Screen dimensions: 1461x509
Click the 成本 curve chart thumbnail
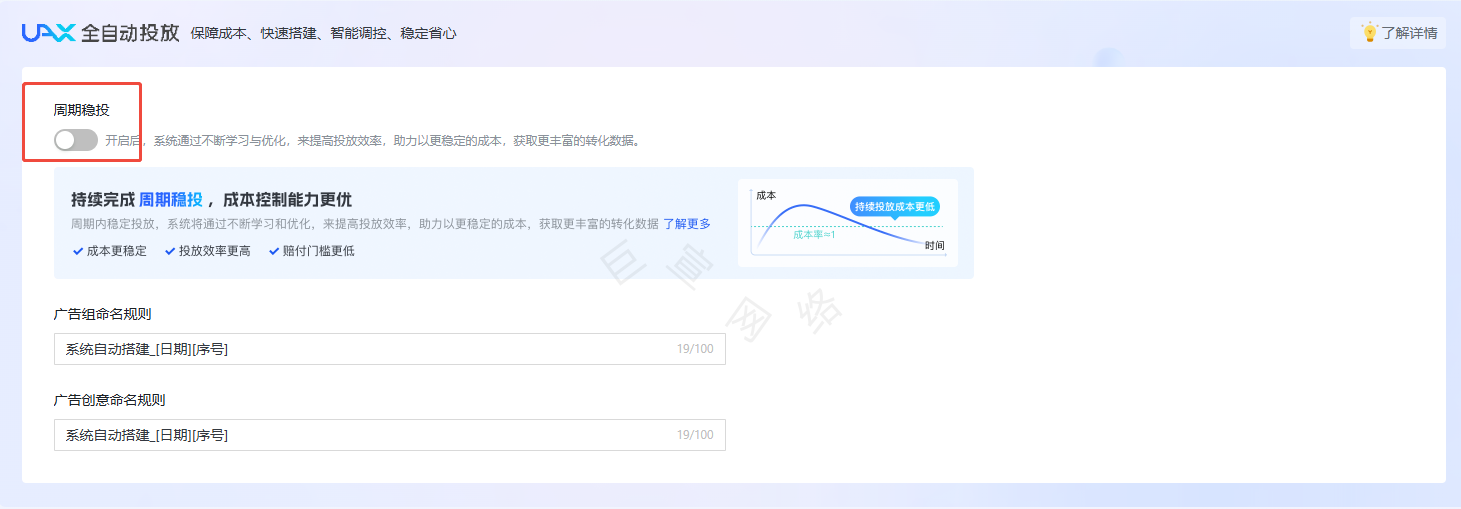tap(848, 223)
